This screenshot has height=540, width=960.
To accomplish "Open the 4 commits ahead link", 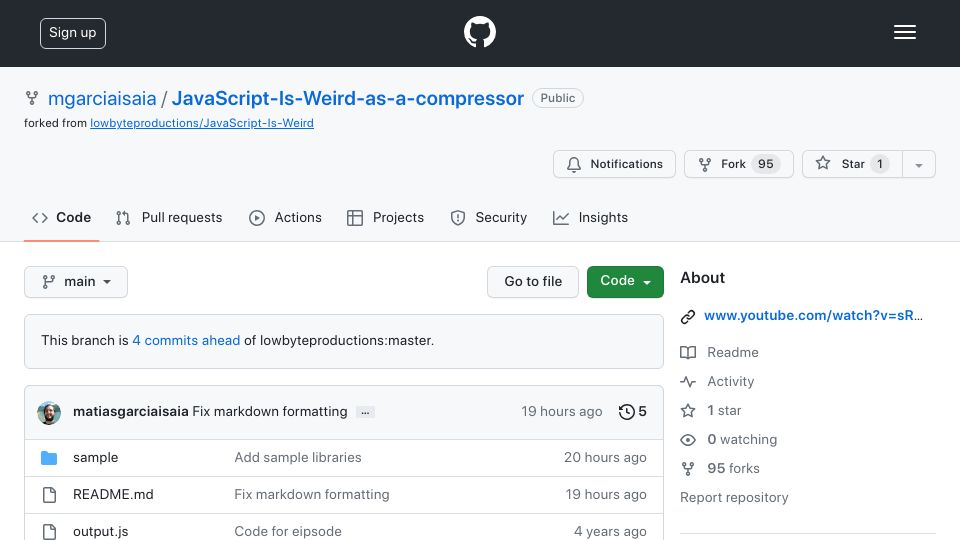I will click(186, 340).
